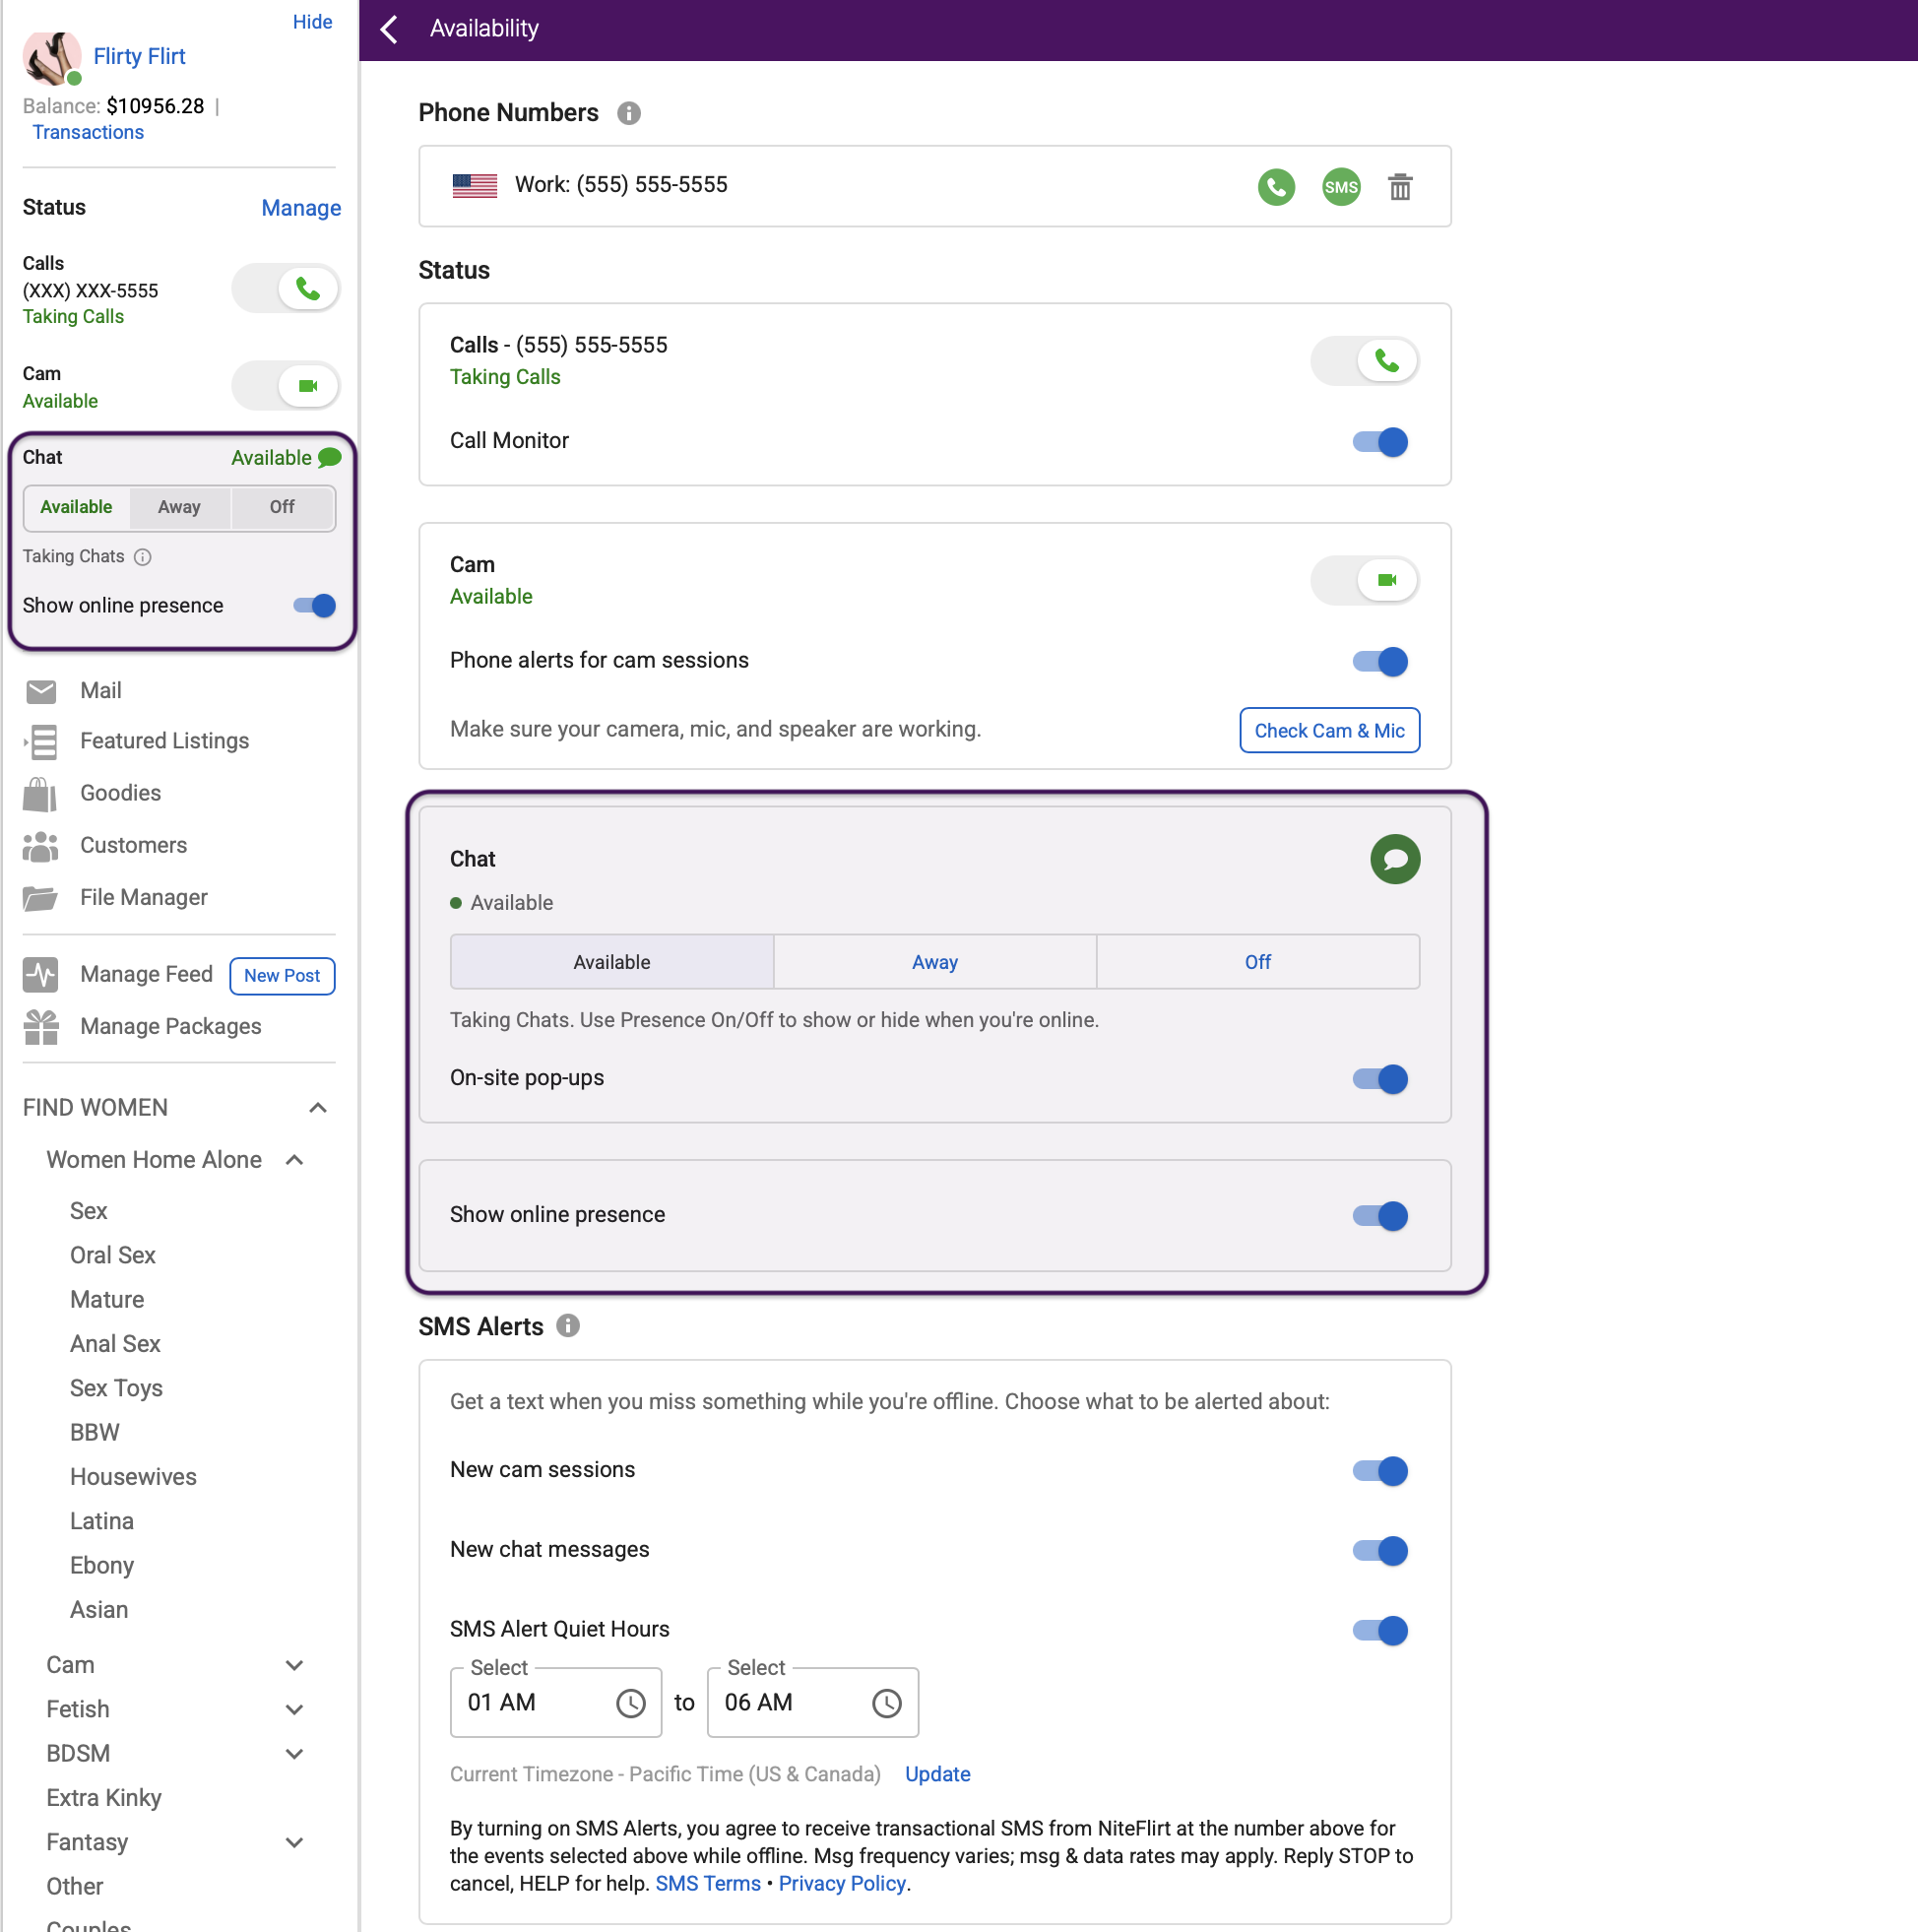Open the 01 AM quiet hours start selector
The image size is (1918, 1932).
pos(556,1703)
